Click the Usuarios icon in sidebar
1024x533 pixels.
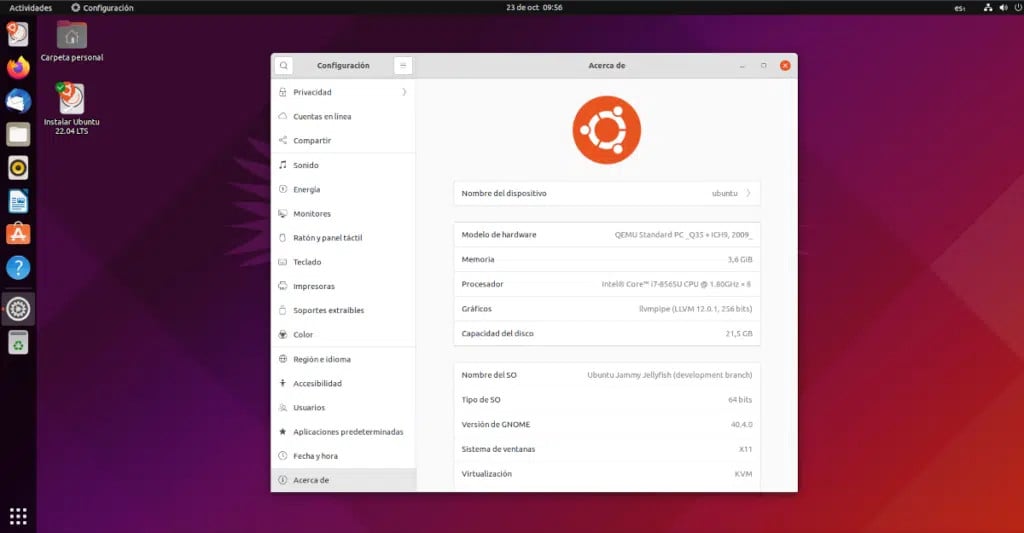[x=283, y=408]
